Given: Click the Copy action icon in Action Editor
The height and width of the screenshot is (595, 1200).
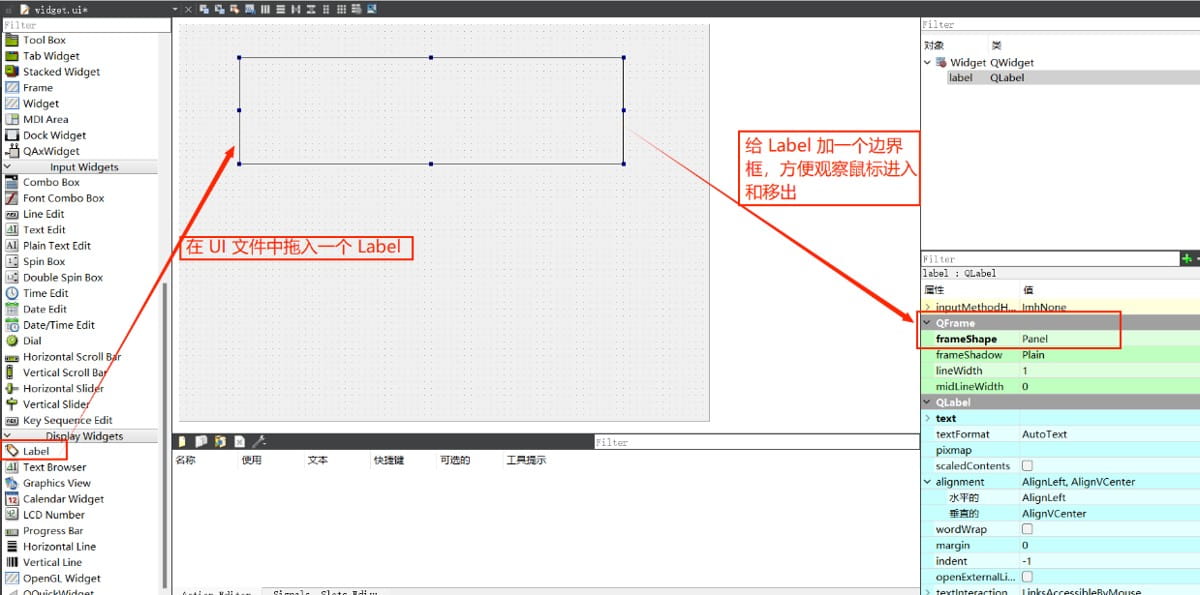Looking at the screenshot, I should (x=202, y=441).
